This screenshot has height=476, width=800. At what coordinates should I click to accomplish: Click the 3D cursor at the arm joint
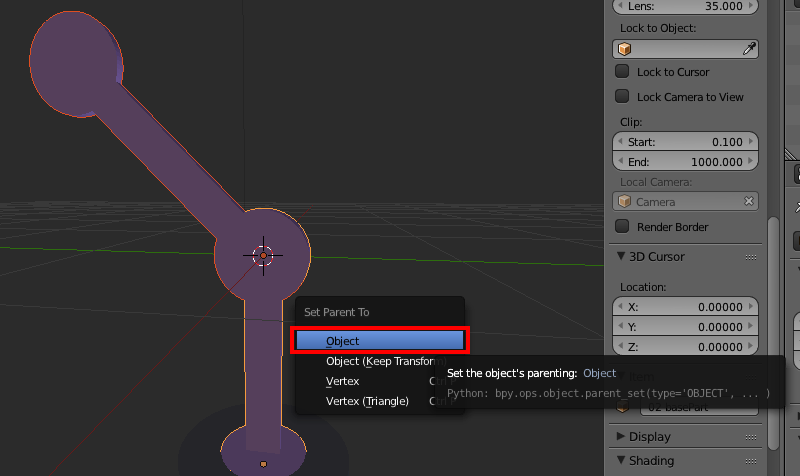point(263,256)
